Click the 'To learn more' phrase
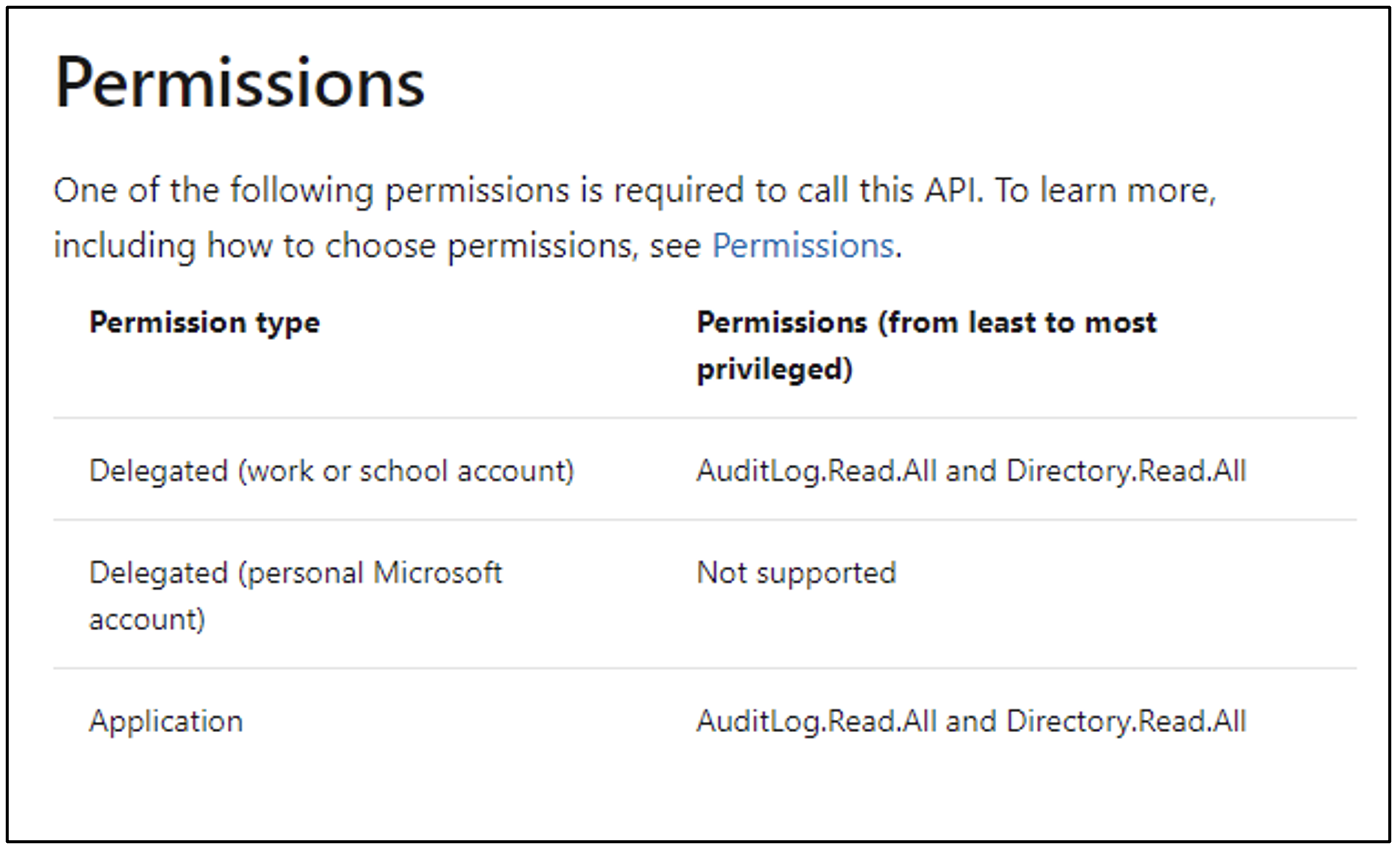 [x=1105, y=190]
